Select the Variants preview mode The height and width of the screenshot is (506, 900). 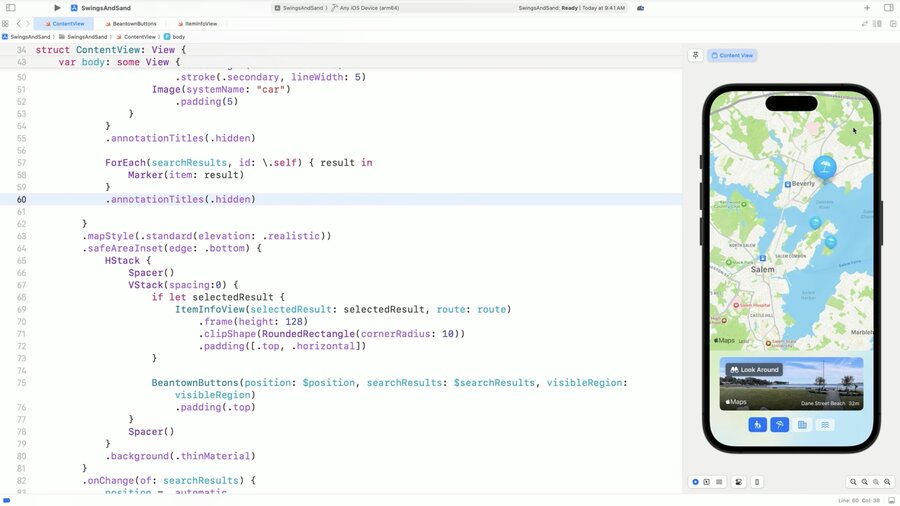719,482
